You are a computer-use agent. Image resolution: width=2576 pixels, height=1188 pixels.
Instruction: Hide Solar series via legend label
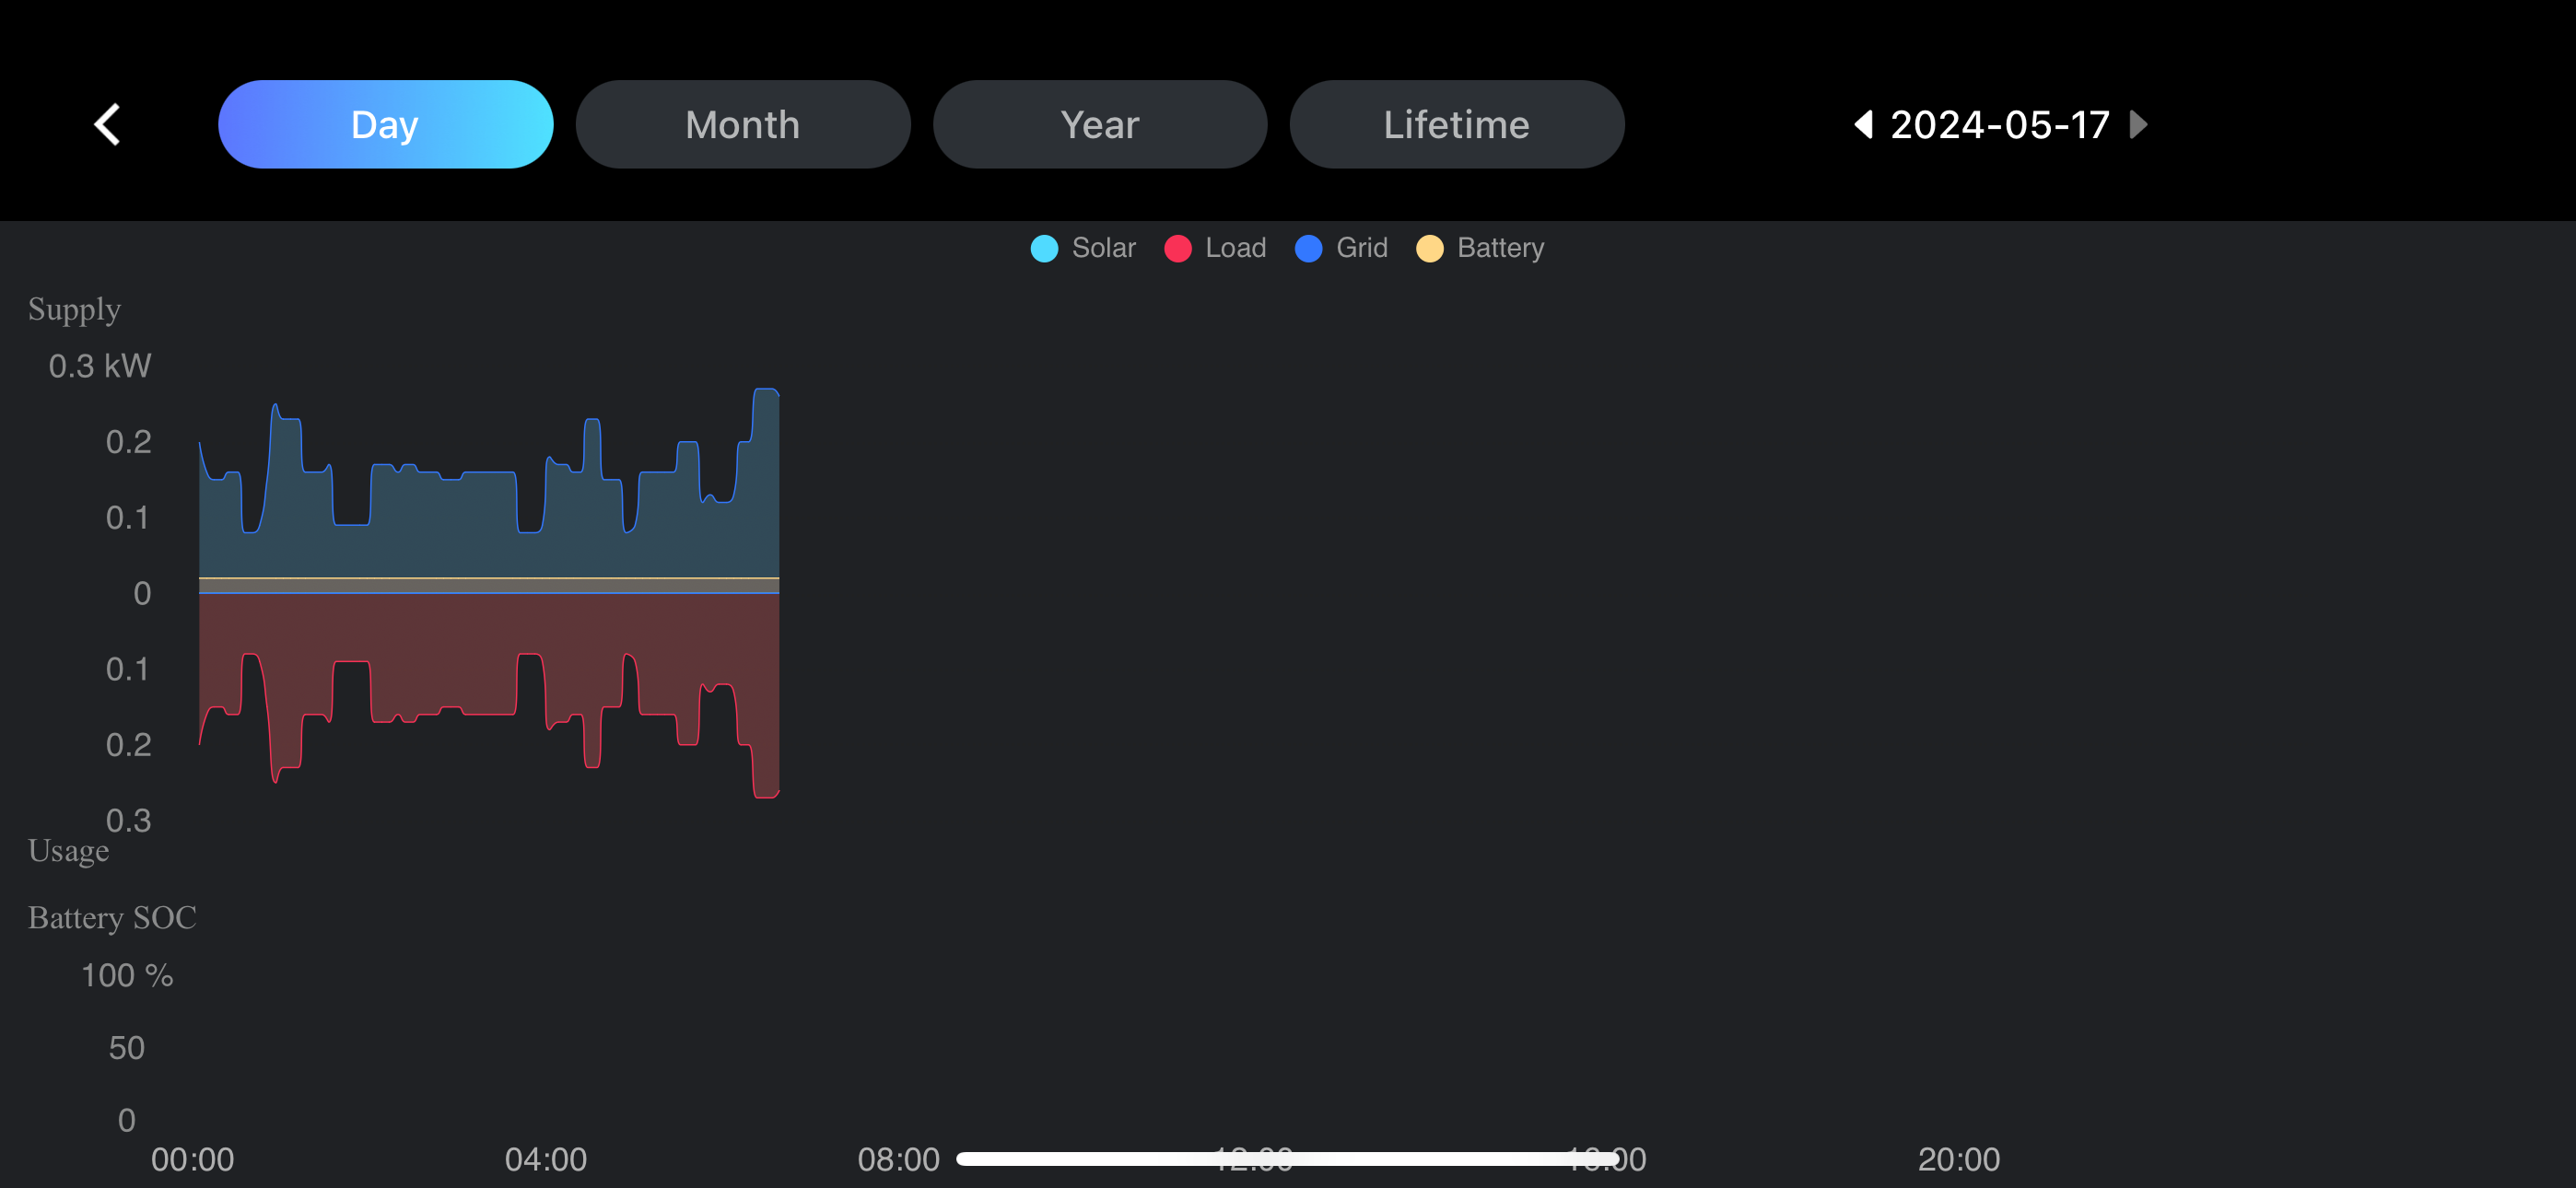point(1103,248)
